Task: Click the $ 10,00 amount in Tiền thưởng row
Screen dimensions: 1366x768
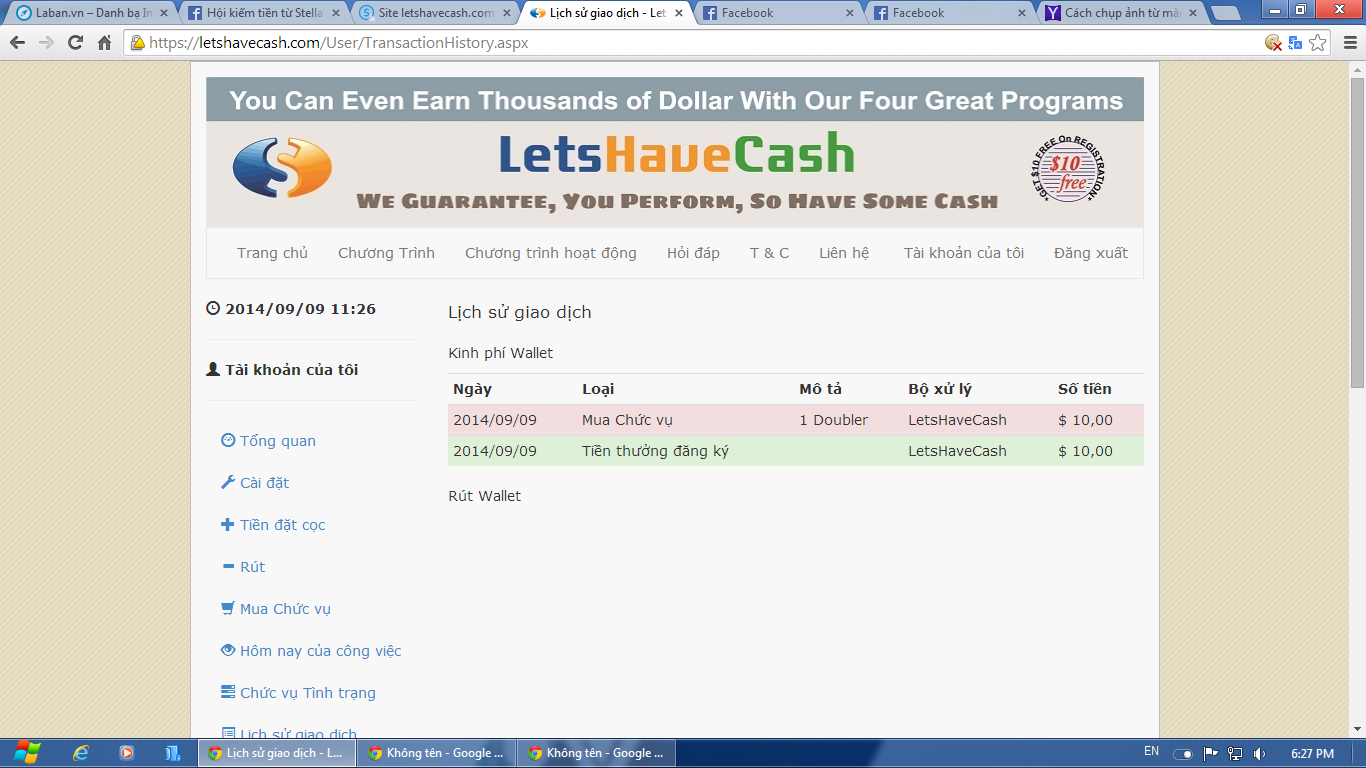Action: coord(1085,451)
